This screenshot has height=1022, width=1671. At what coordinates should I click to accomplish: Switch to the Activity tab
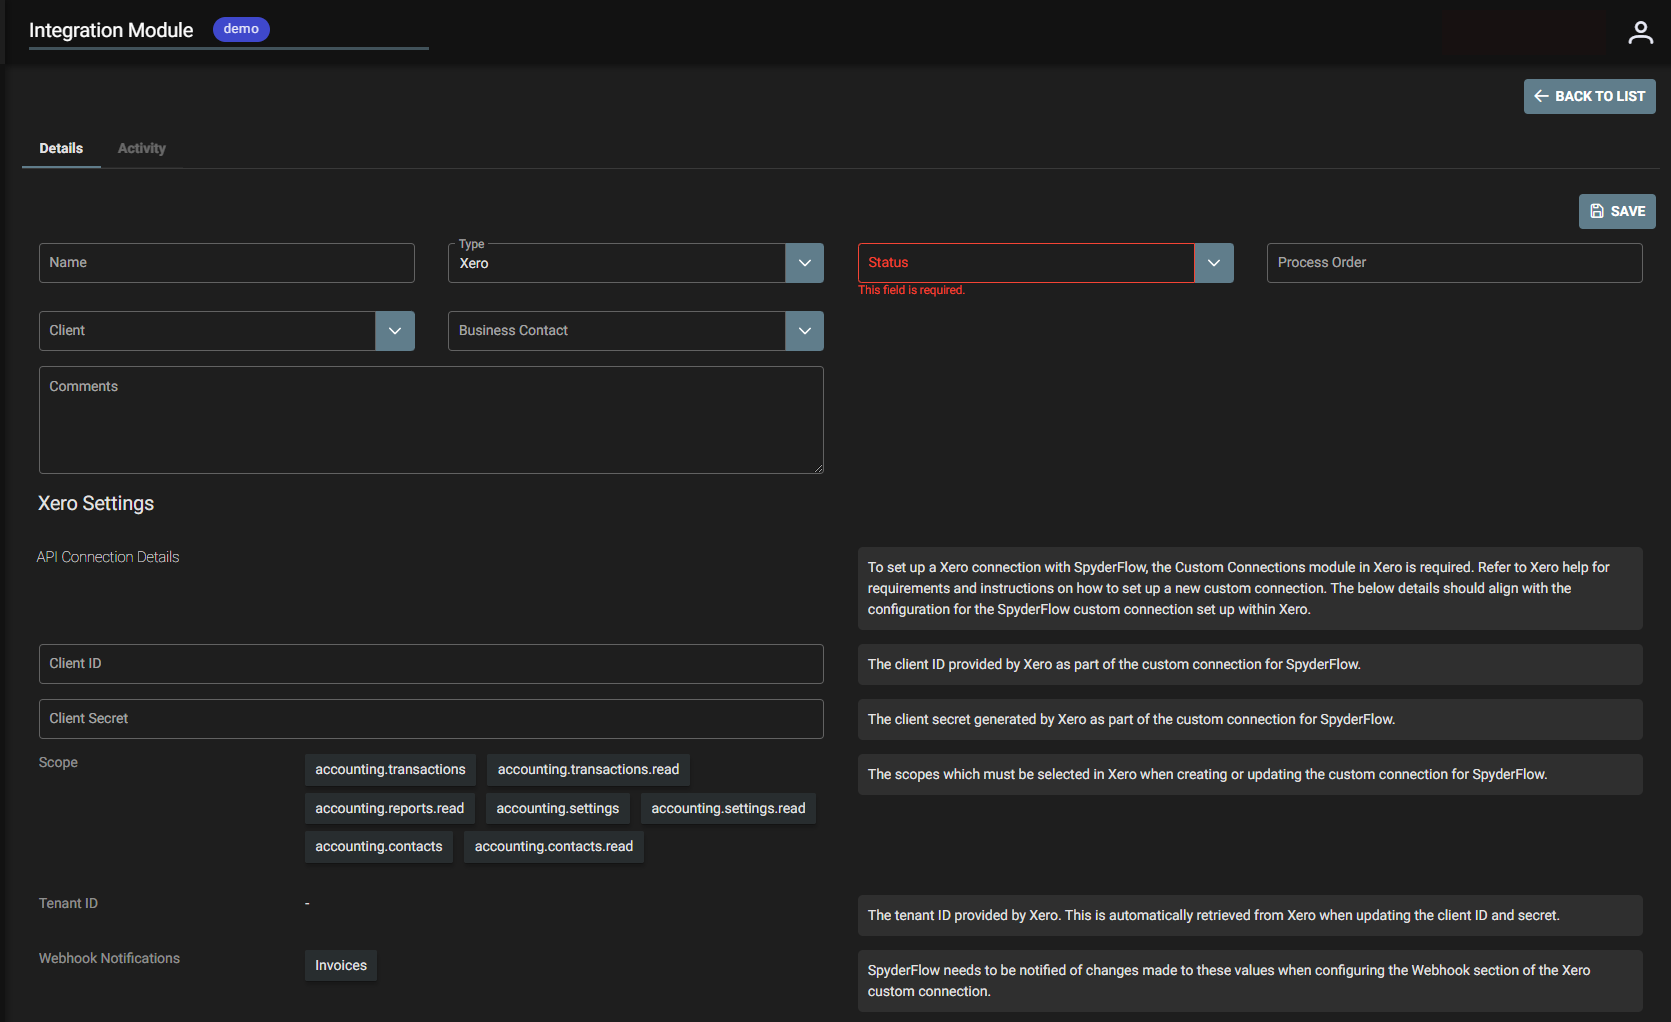[142, 148]
